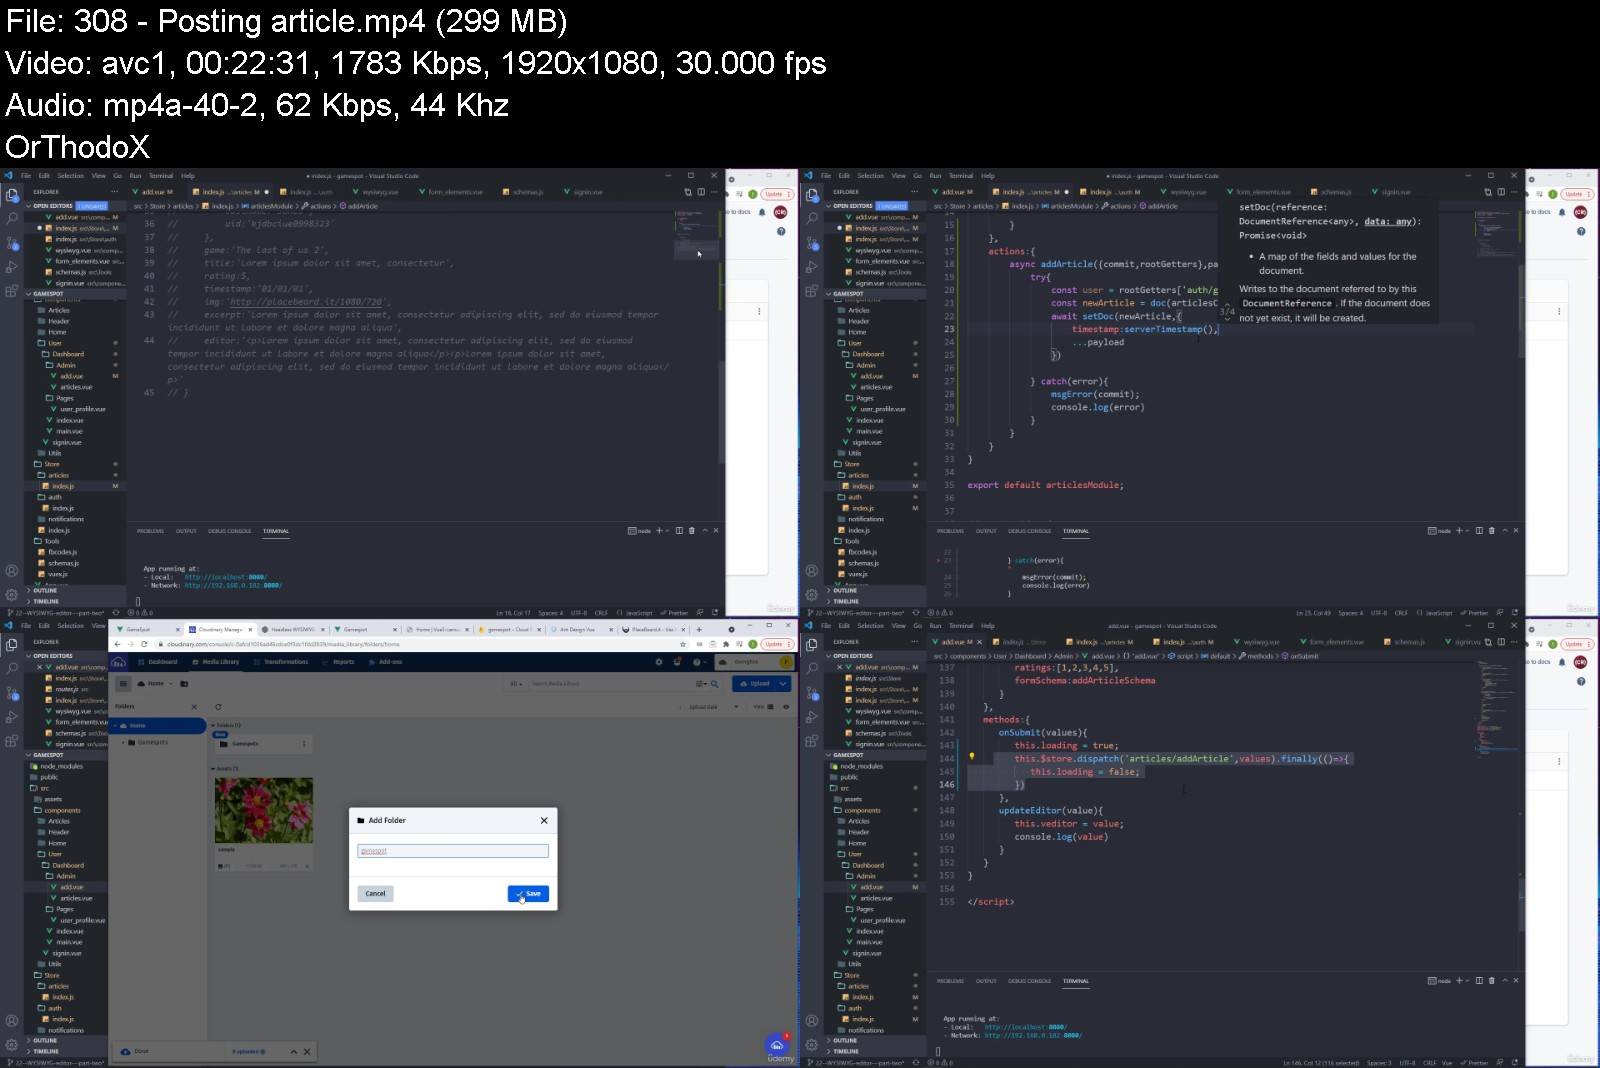Open Selection menu in top-right frame

point(870,176)
